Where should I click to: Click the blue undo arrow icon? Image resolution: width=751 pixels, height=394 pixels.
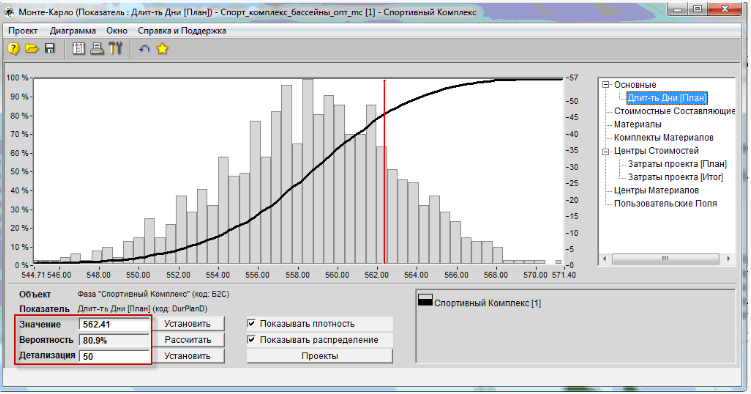click(x=144, y=49)
